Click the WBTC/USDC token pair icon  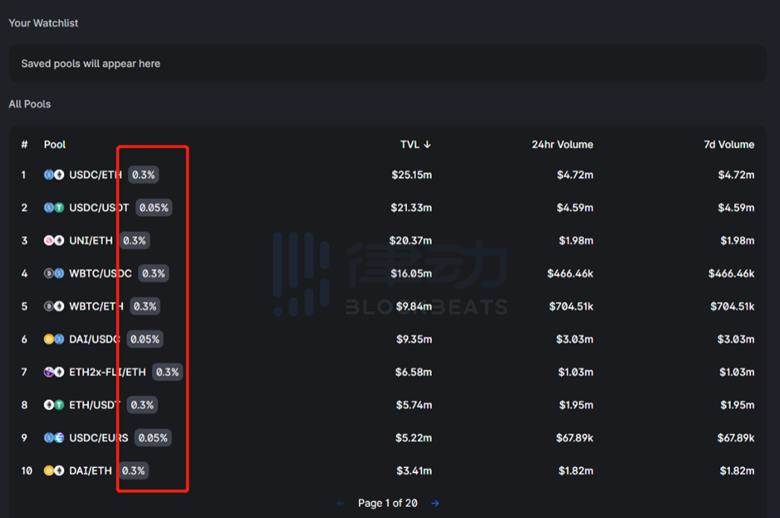point(53,273)
